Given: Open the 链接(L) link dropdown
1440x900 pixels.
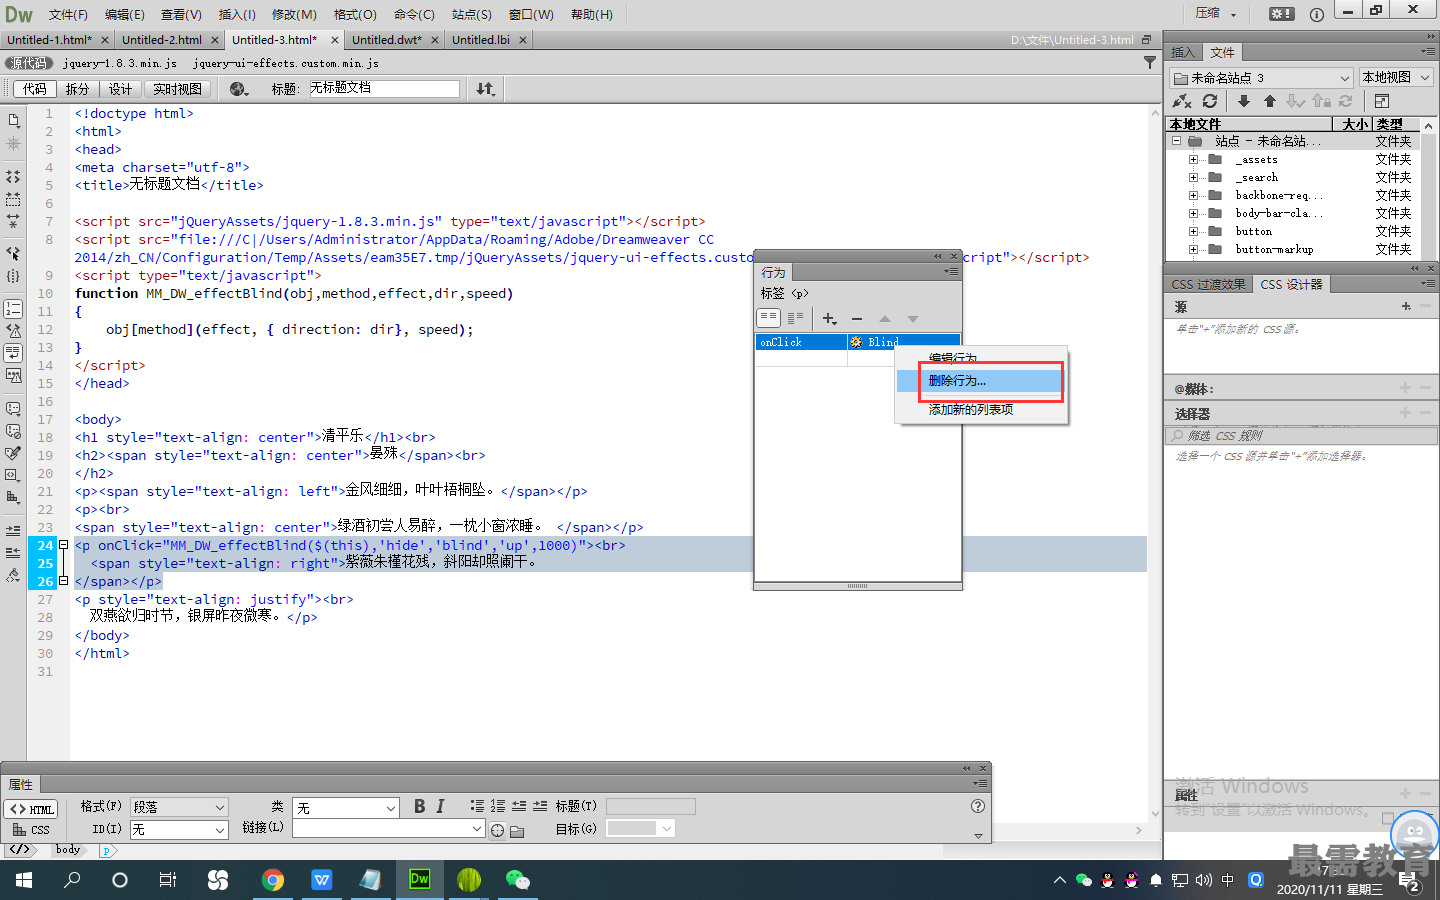Looking at the screenshot, I should (389, 829).
